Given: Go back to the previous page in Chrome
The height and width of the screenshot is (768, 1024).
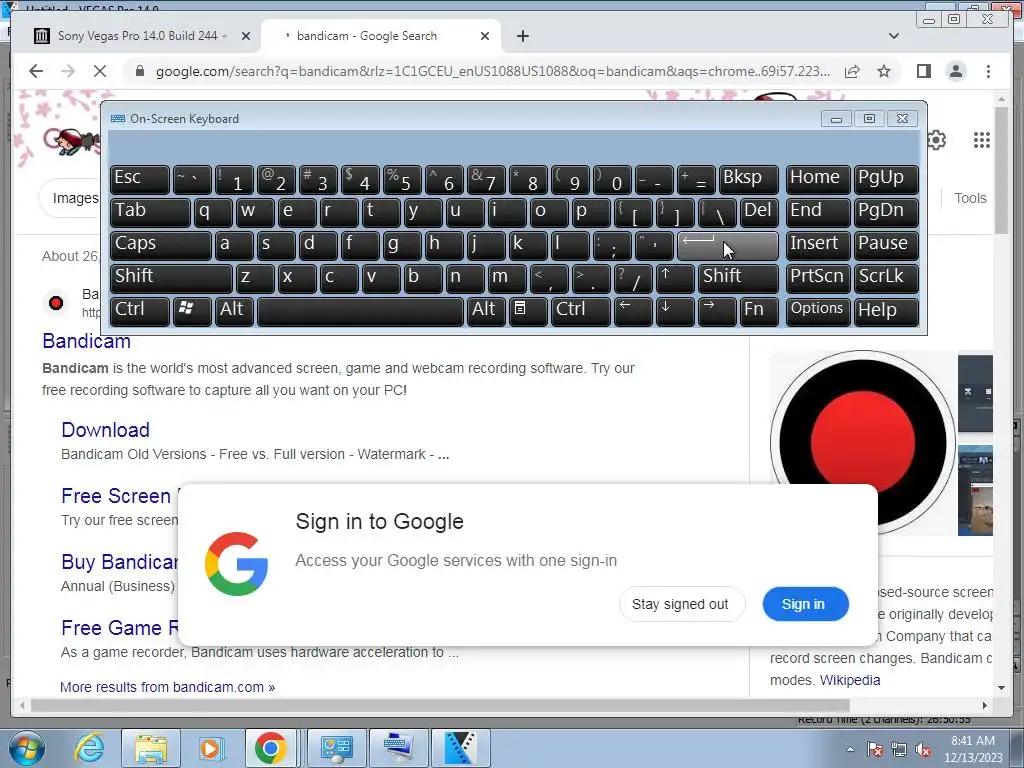Looking at the screenshot, I should pyautogui.click(x=36, y=71).
